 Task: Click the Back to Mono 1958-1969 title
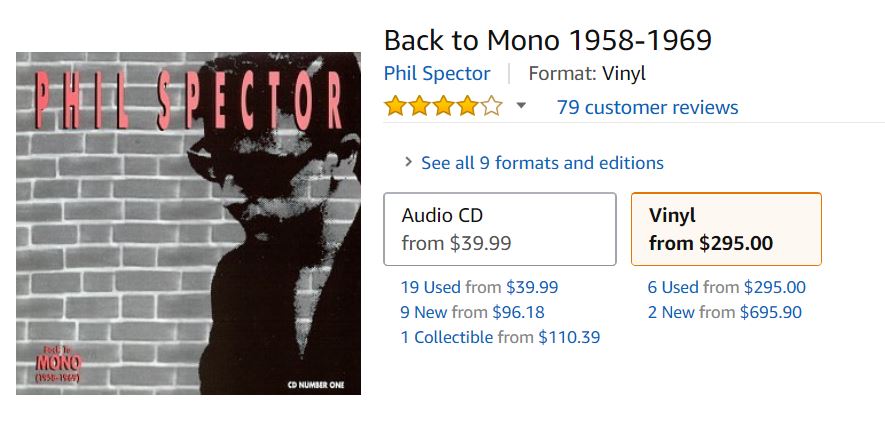tap(547, 40)
